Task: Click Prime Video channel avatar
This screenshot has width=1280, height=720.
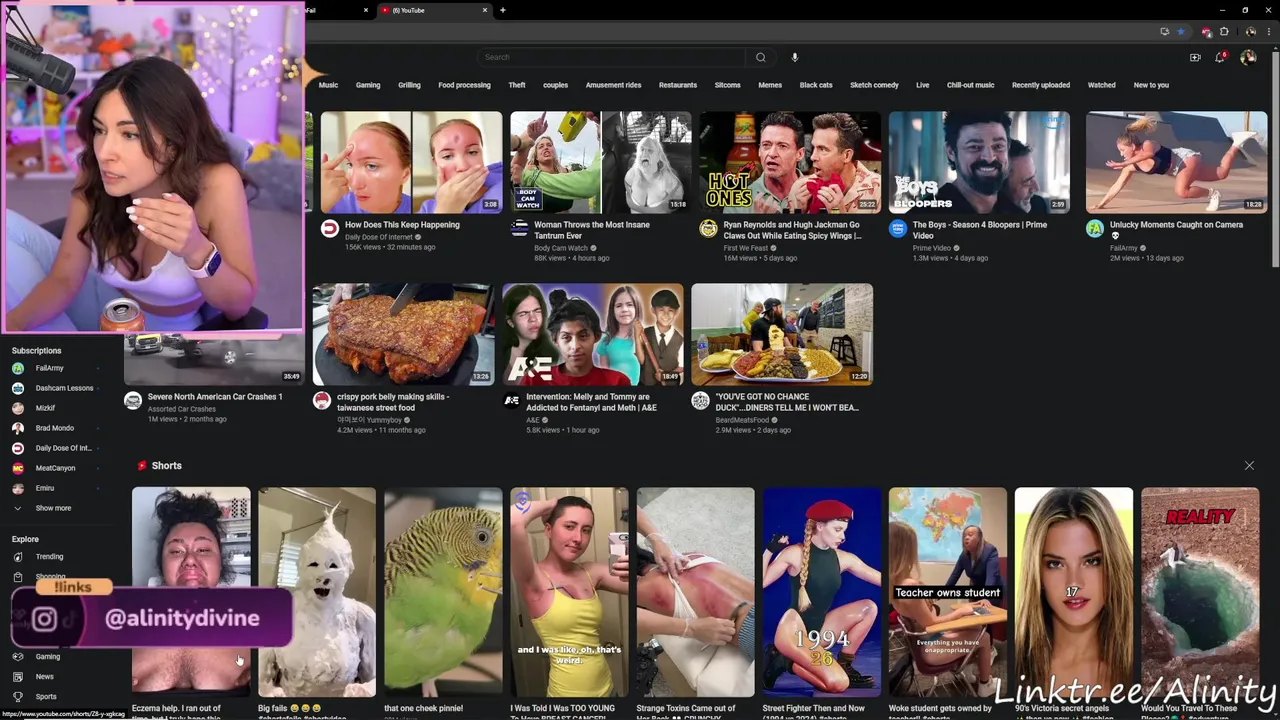Action: [x=897, y=228]
